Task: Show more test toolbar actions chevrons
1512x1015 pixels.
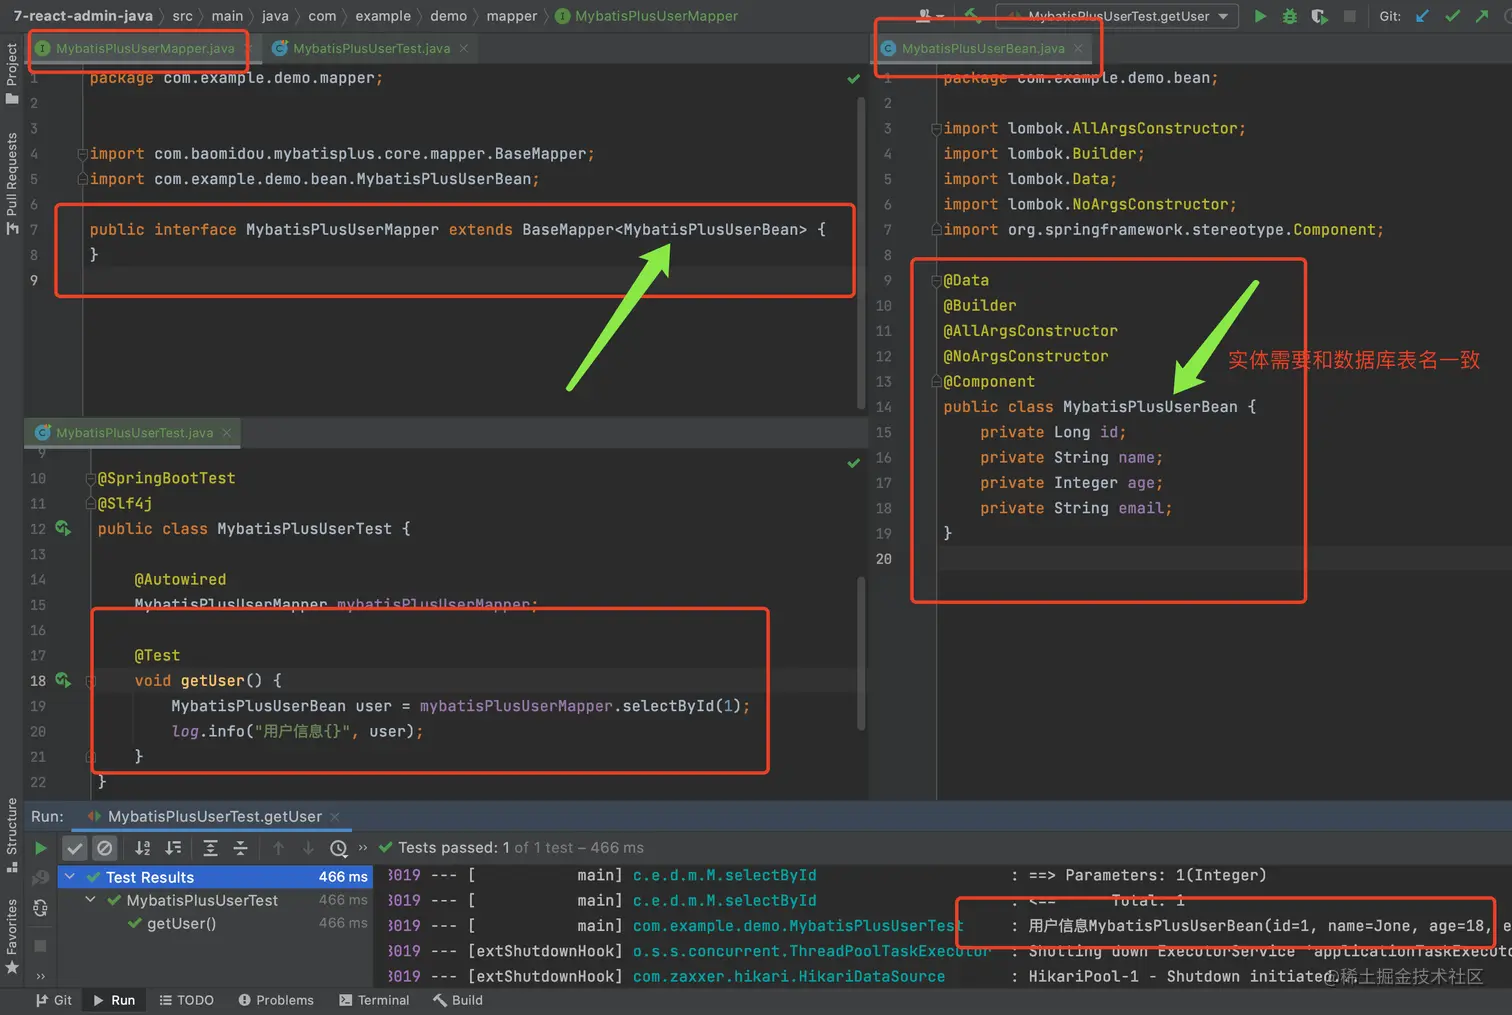Action: 363,847
